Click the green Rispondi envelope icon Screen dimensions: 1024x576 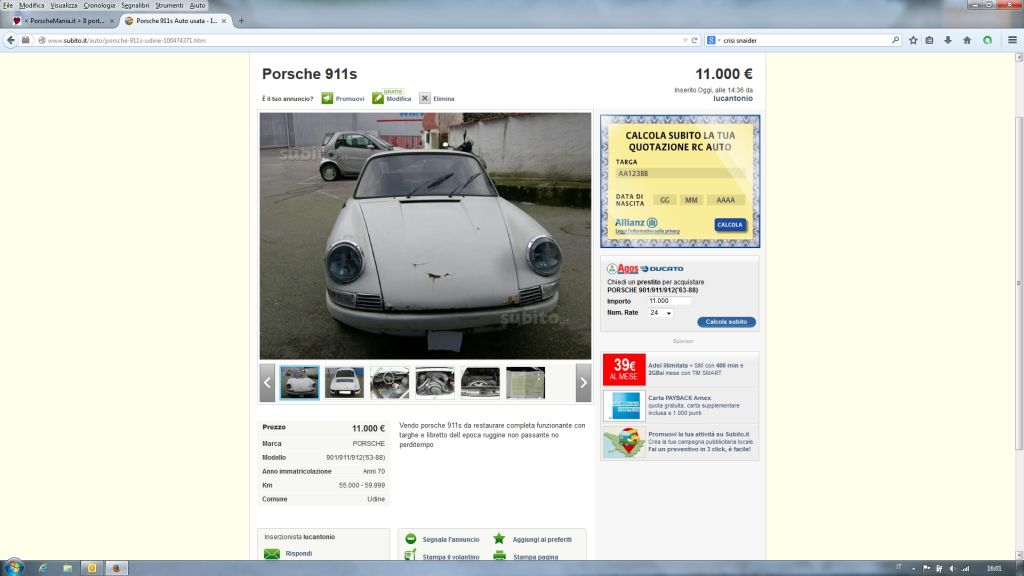pyautogui.click(x=272, y=554)
